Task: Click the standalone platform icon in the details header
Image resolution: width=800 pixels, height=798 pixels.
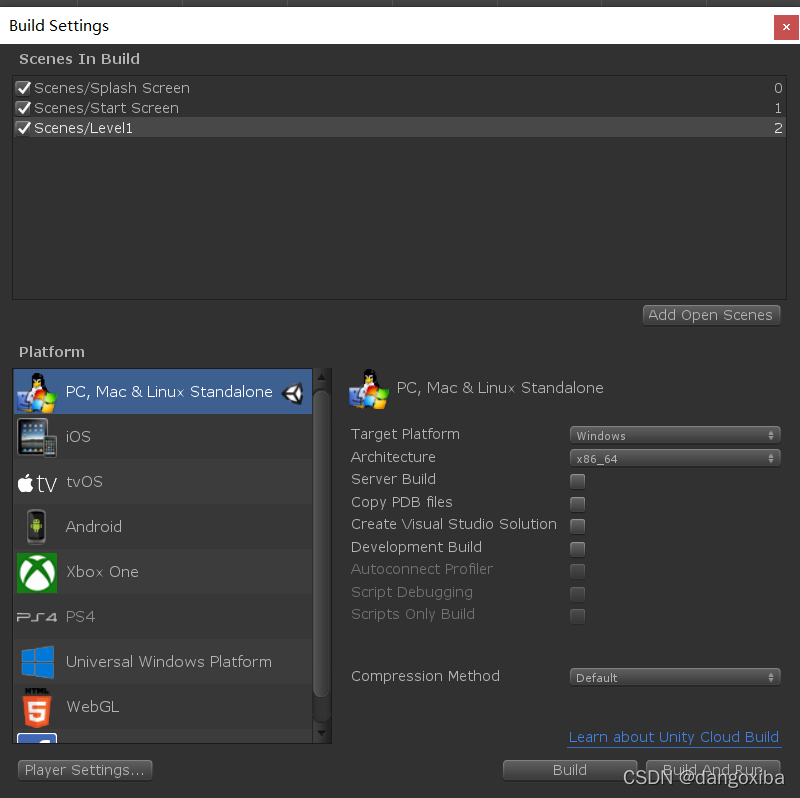Action: tap(368, 389)
